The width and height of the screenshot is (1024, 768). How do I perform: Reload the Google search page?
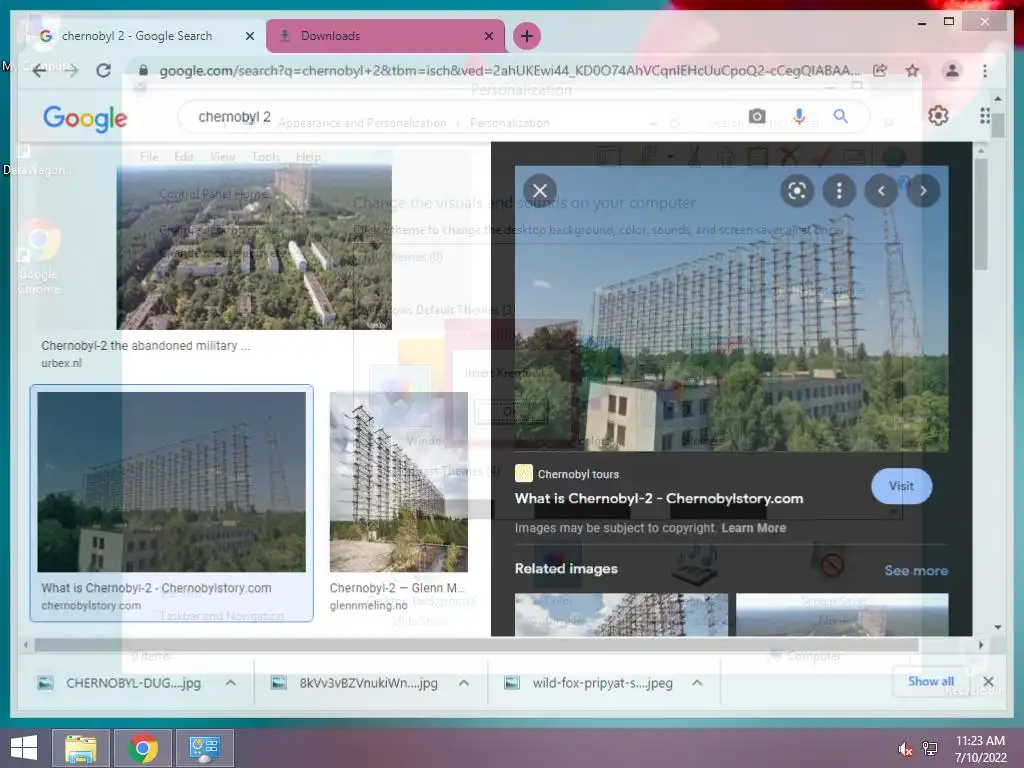point(103,71)
